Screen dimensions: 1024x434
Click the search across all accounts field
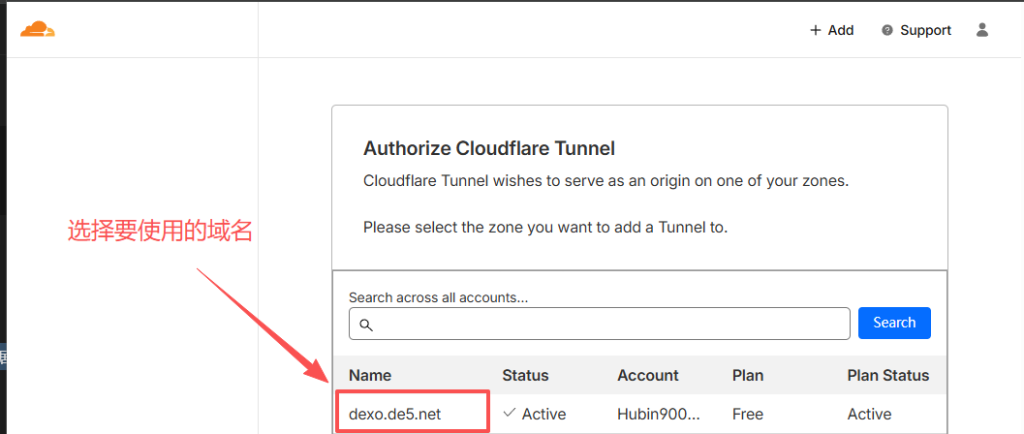[x=599, y=324]
